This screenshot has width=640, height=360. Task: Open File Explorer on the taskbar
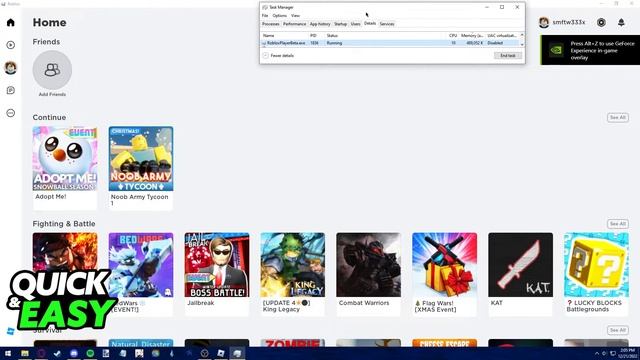25,353
